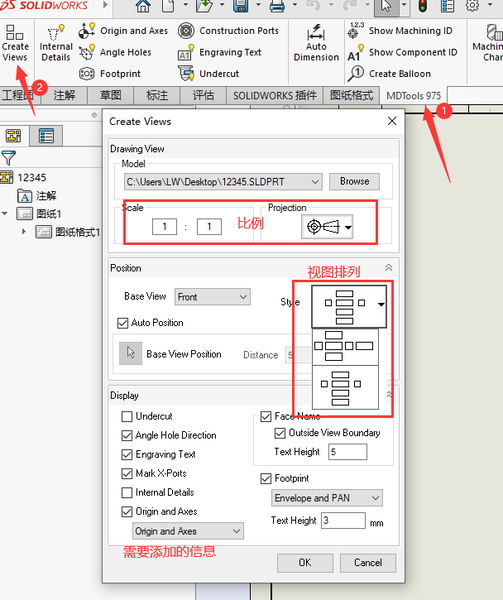
Task: Open the Internal Details tool
Action: click(56, 42)
